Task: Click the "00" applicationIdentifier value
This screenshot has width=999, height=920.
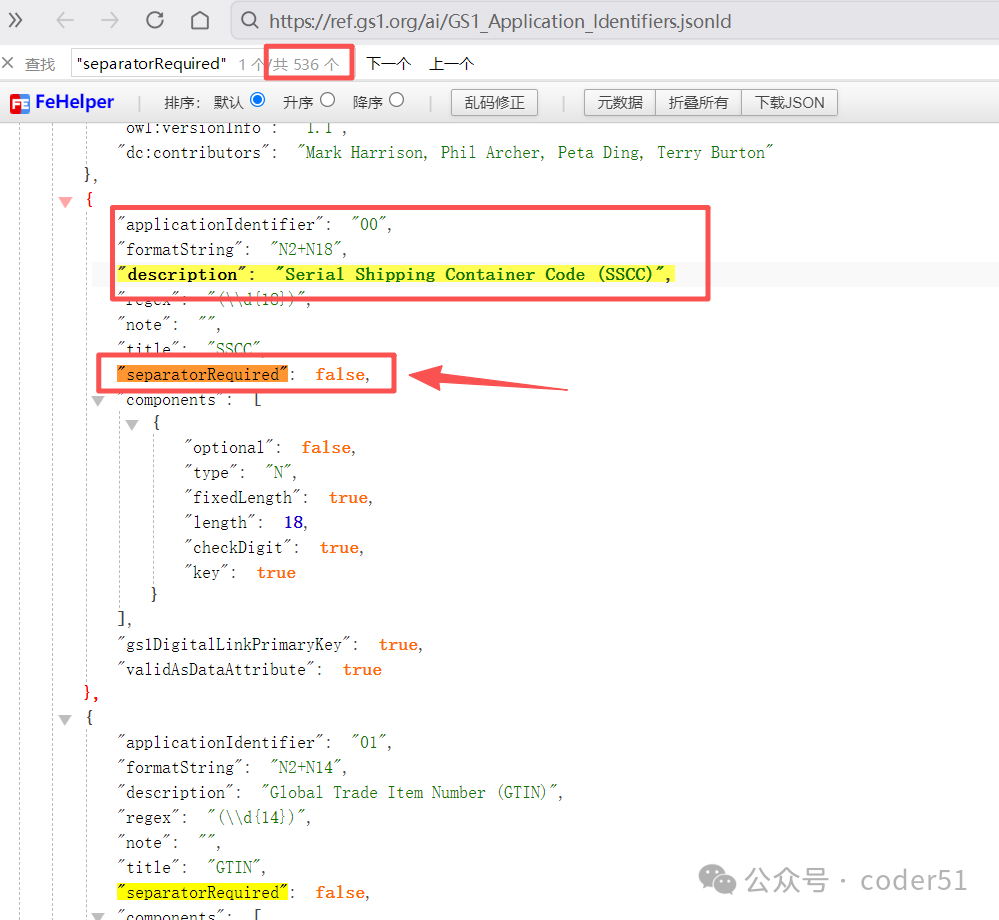Action: [369, 224]
